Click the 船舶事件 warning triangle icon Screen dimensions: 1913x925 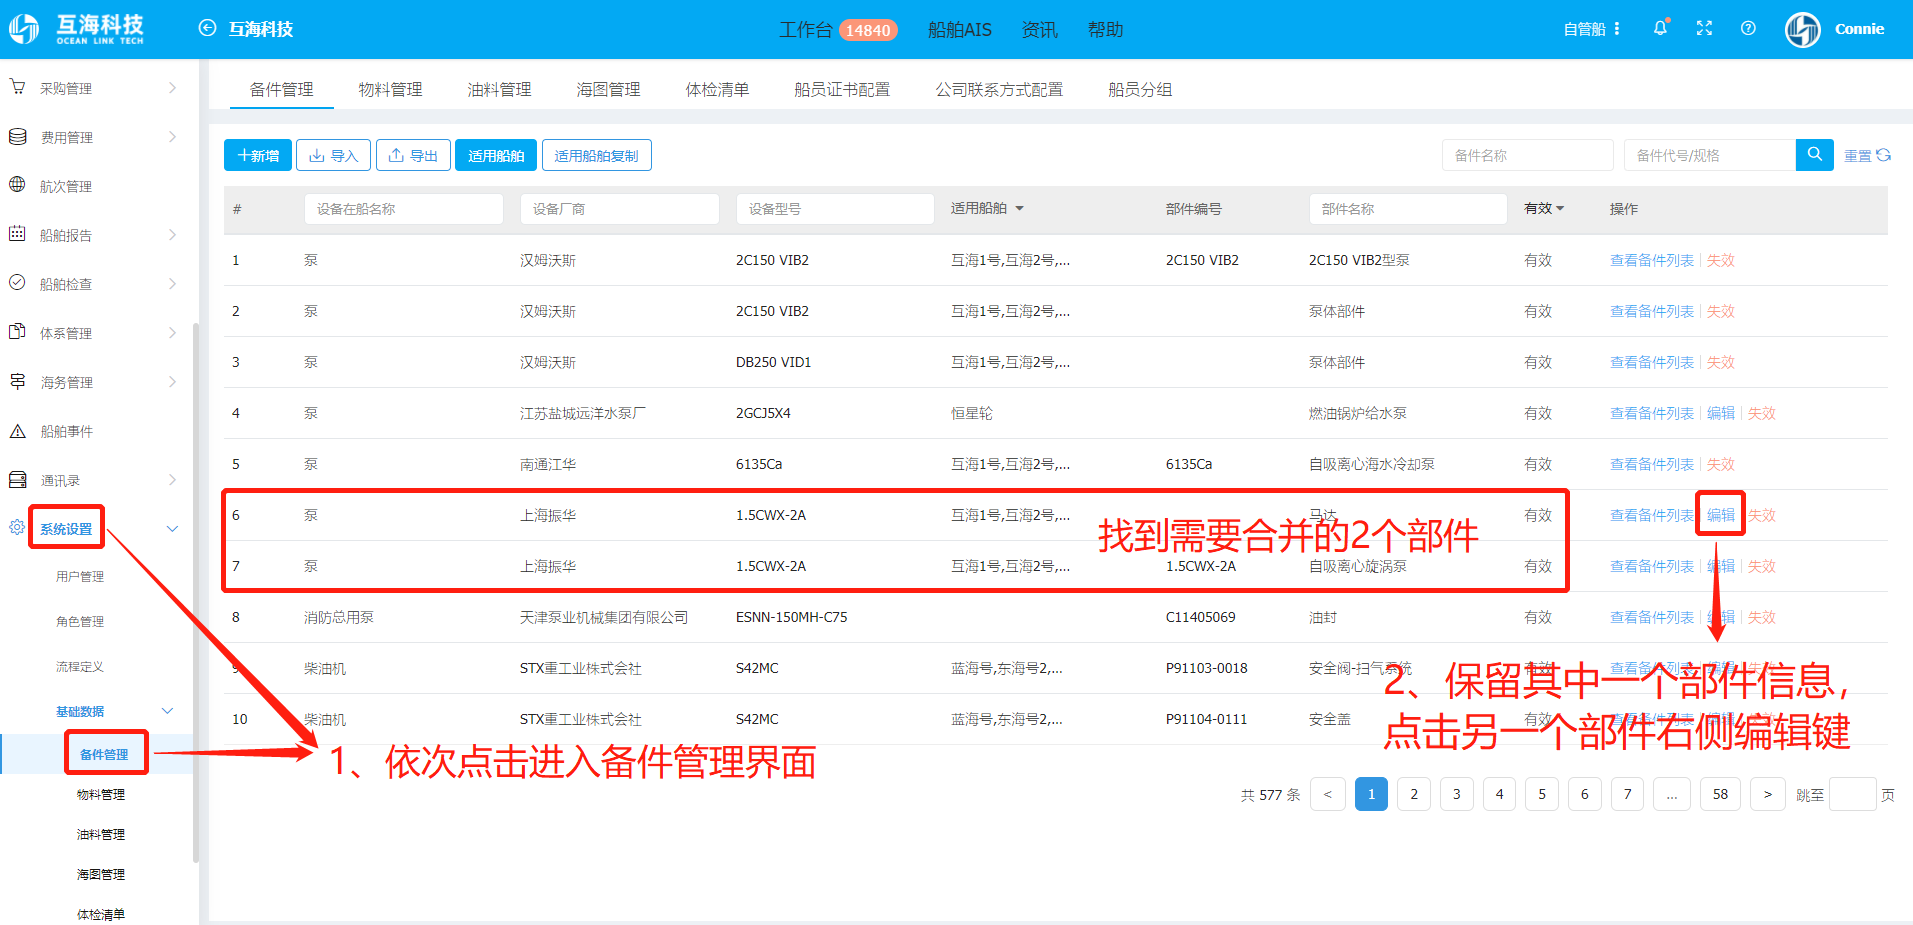click(x=17, y=431)
